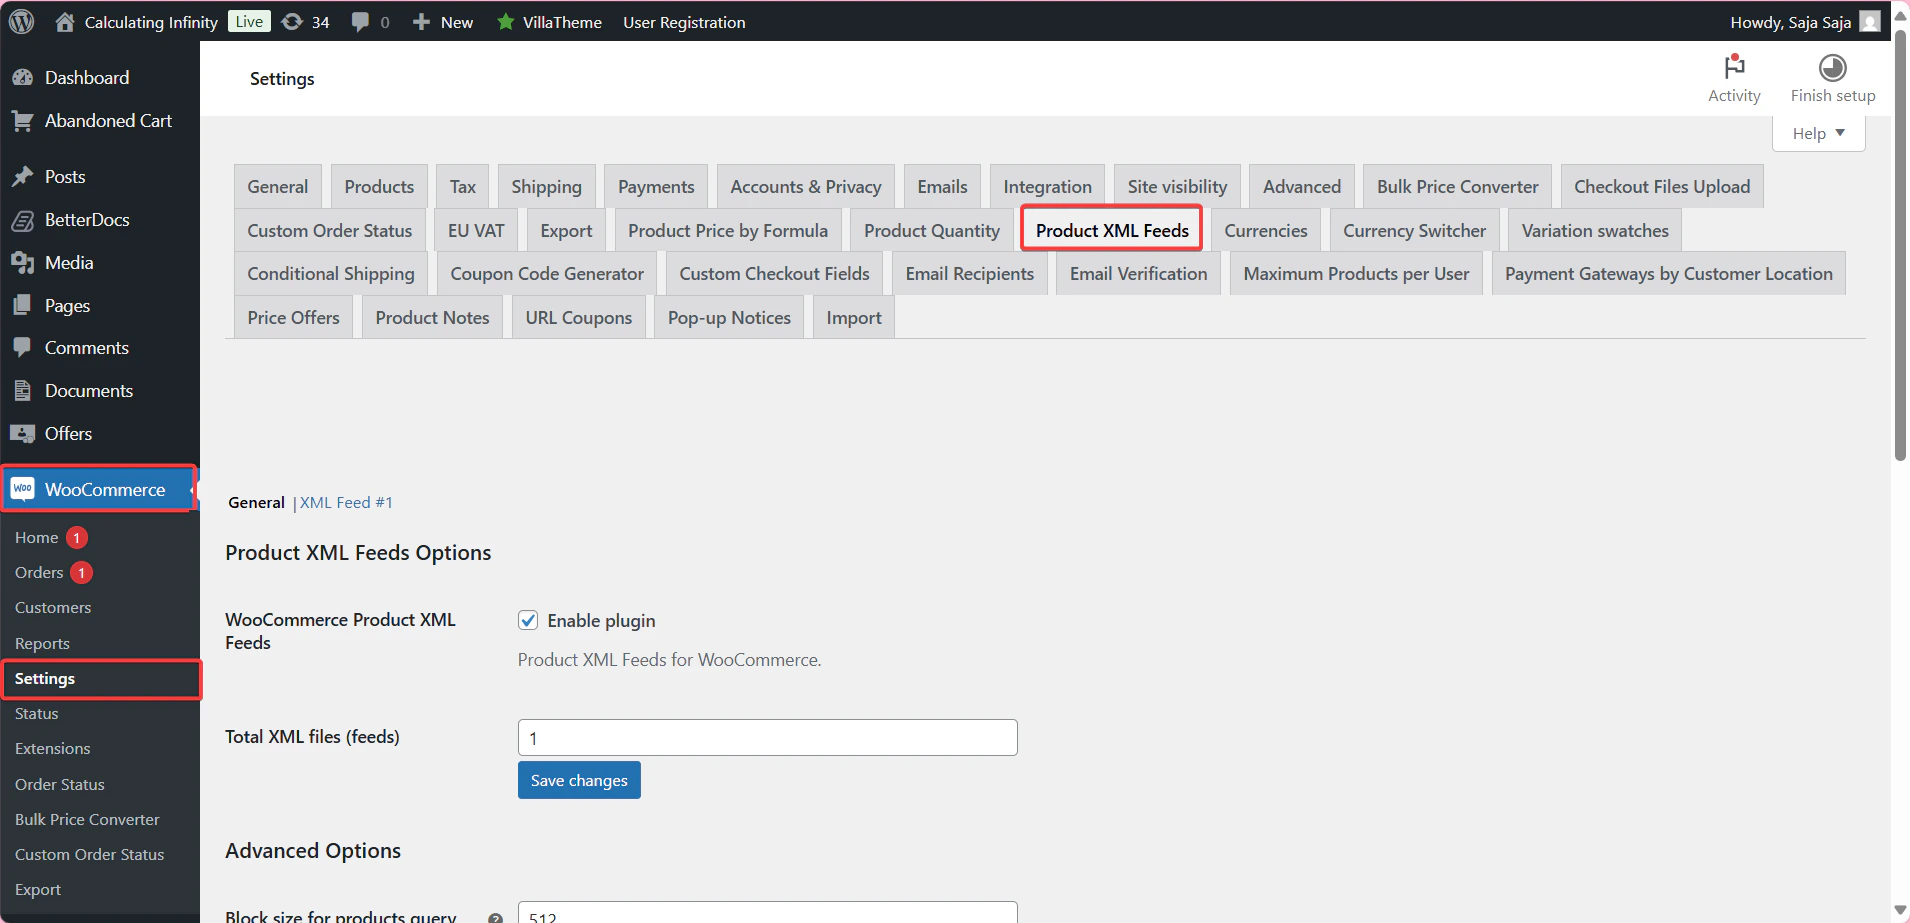1910x923 pixels.
Task: Select the Abandoned Cart sidebar icon
Action: 23,120
